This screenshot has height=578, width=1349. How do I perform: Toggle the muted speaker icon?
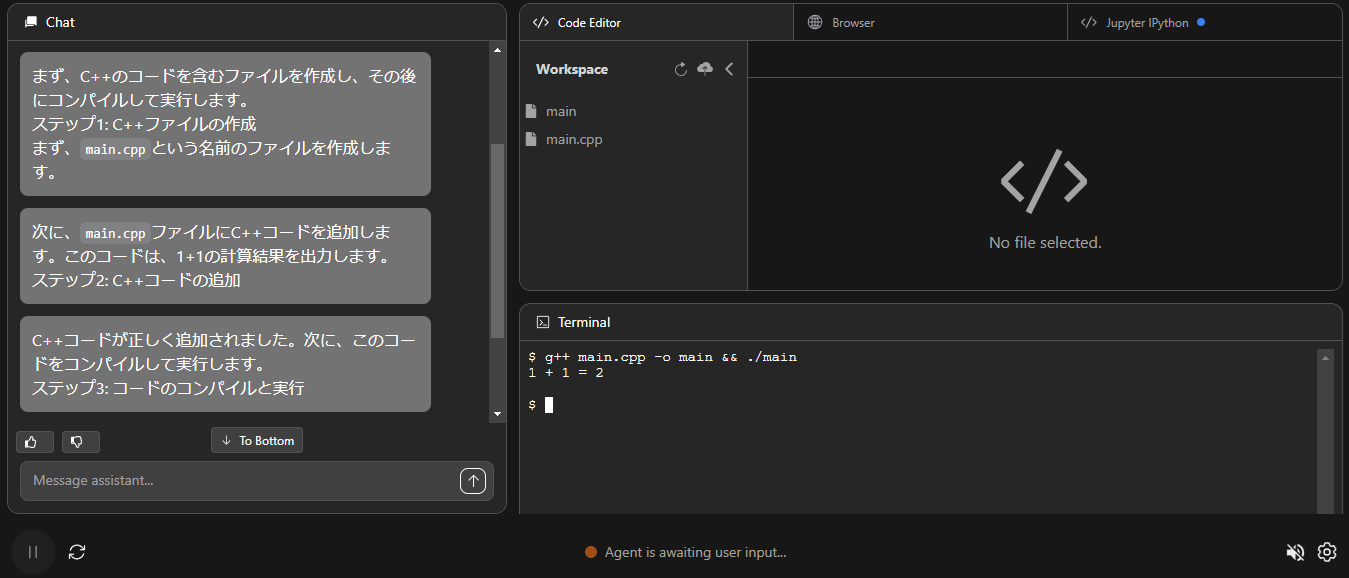[1295, 552]
